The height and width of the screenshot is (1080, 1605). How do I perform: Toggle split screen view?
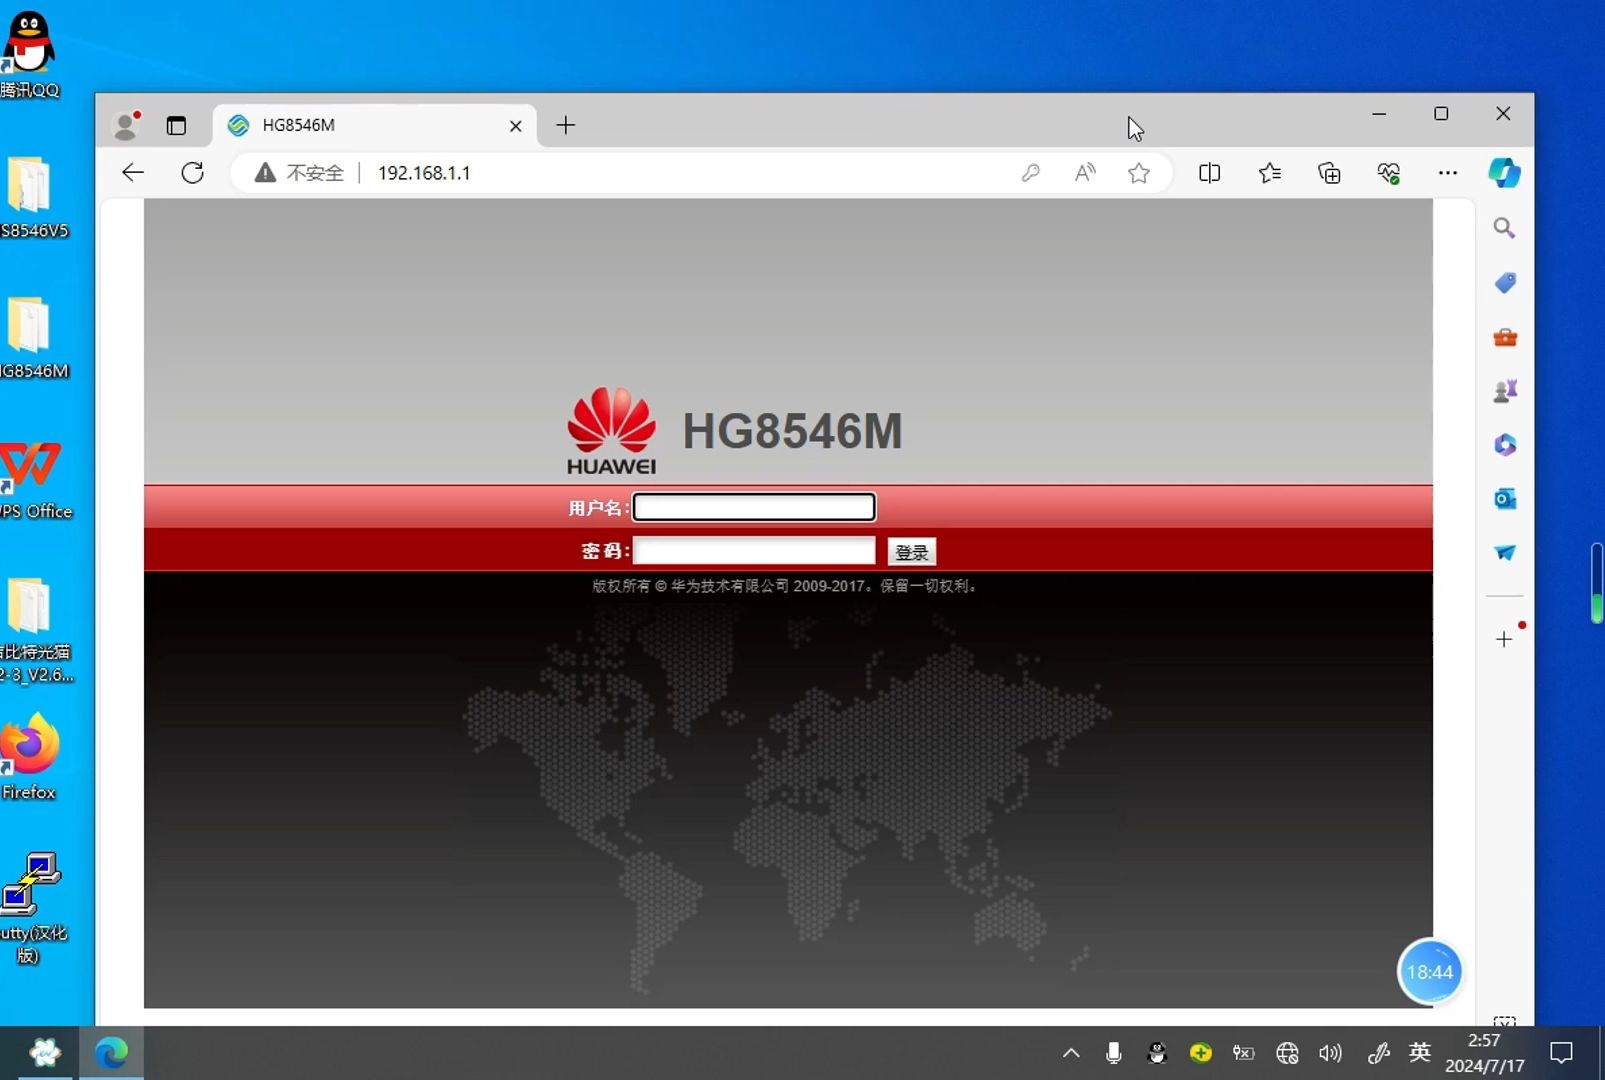click(x=1209, y=173)
